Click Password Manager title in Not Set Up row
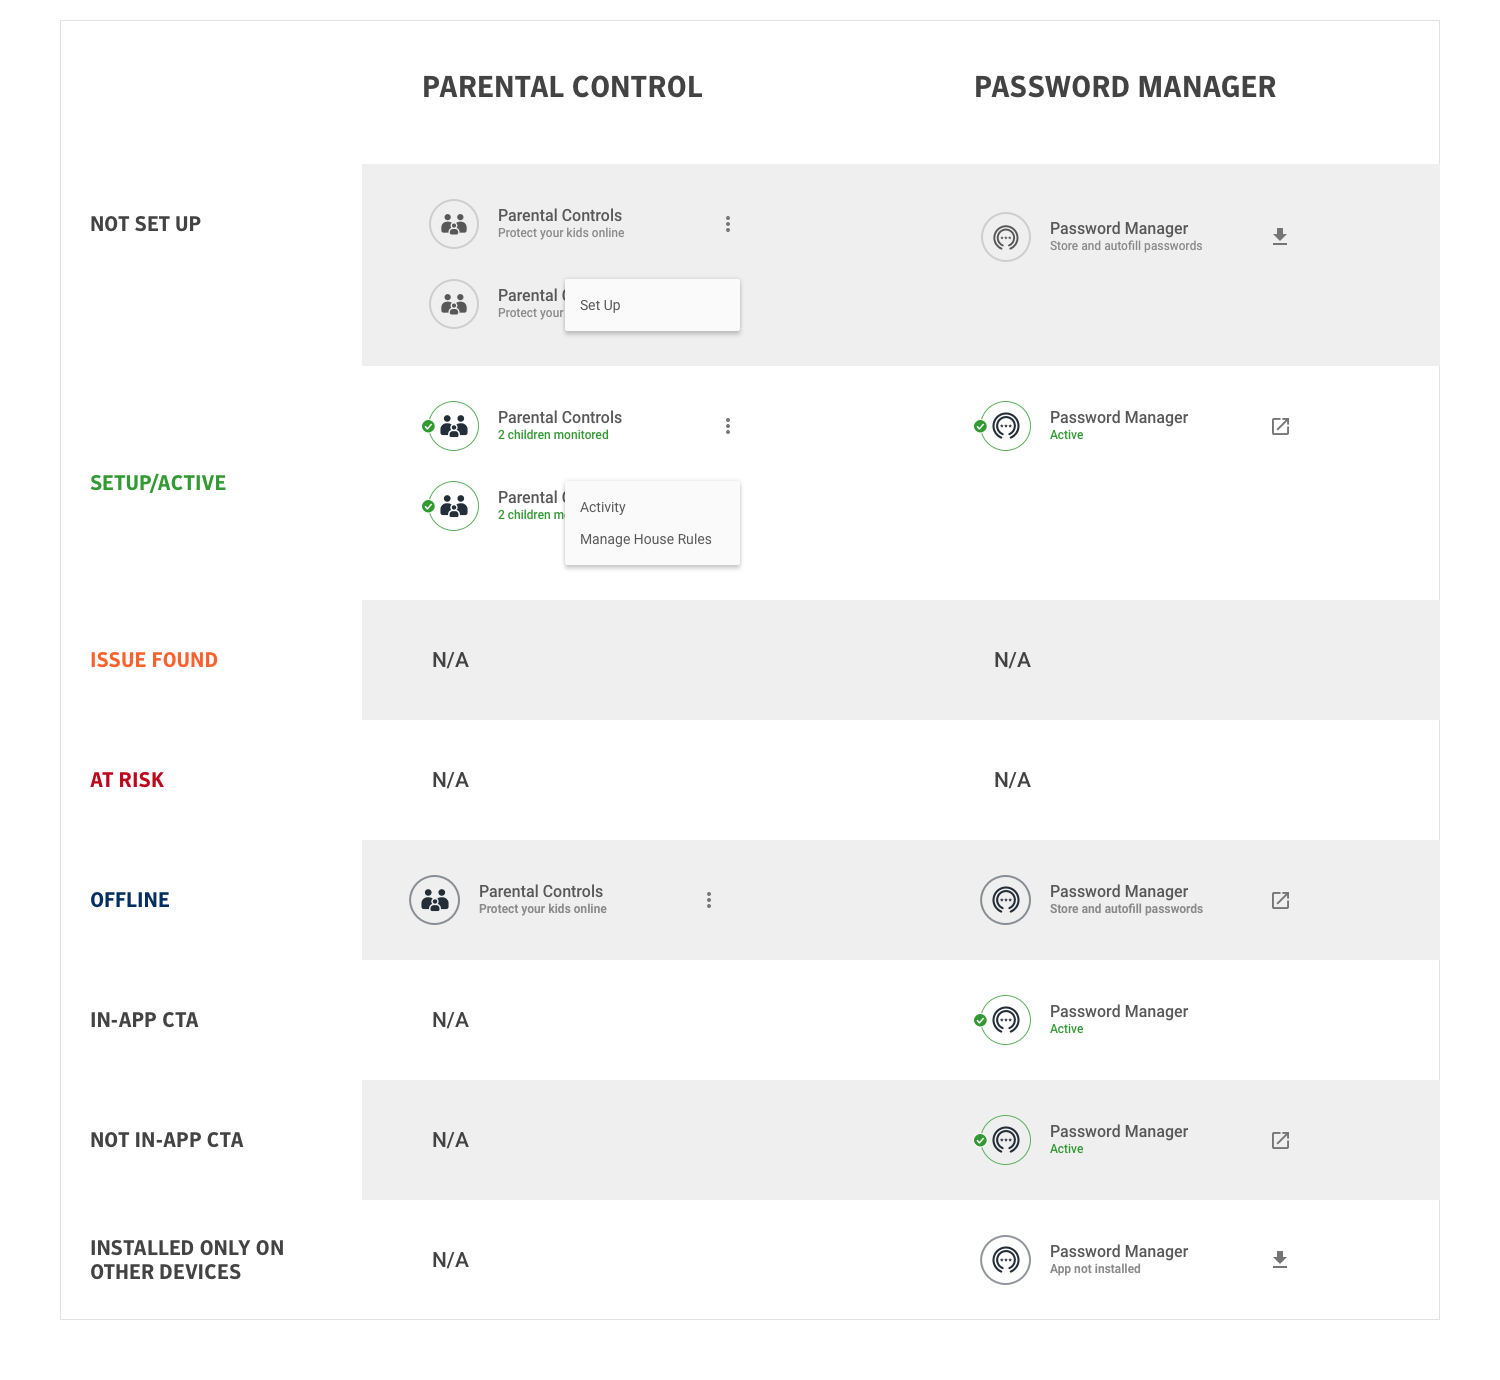The height and width of the screenshot is (1380, 1500). click(x=1119, y=228)
